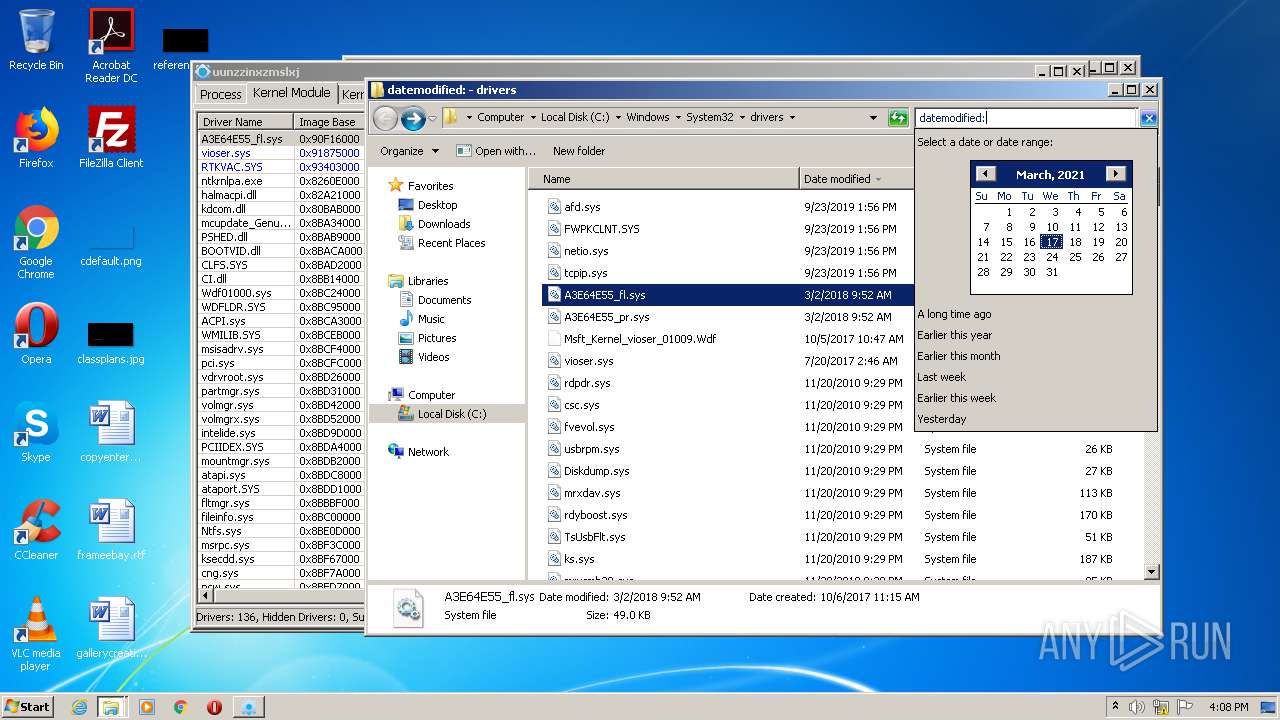This screenshot has height=720, width=1280.
Task: Pick March 10 in calendar
Action: point(1052,227)
